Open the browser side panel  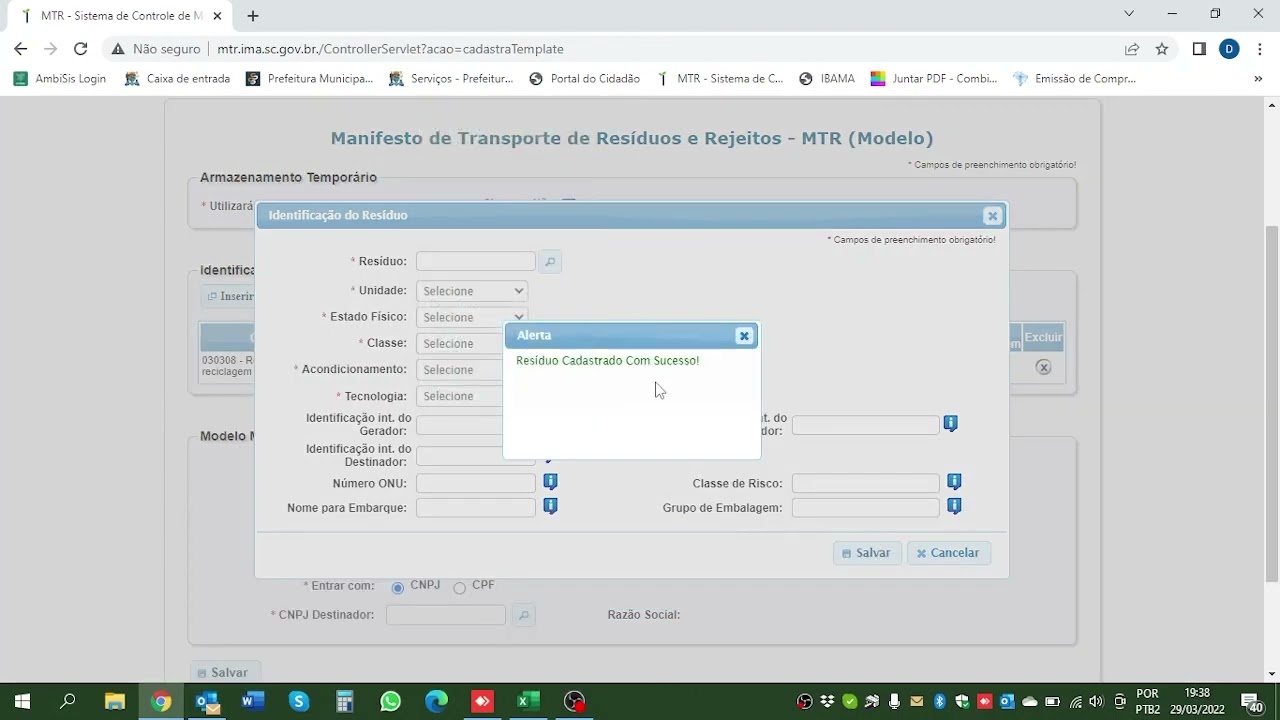tap(1199, 49)
